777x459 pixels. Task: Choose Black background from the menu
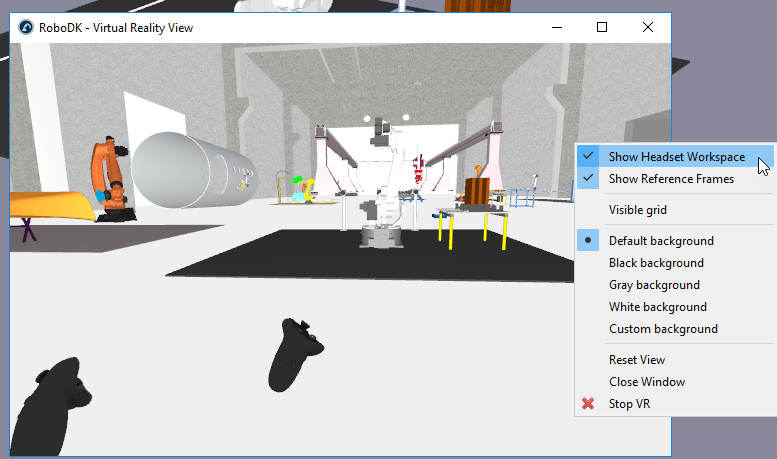(656, 263)
